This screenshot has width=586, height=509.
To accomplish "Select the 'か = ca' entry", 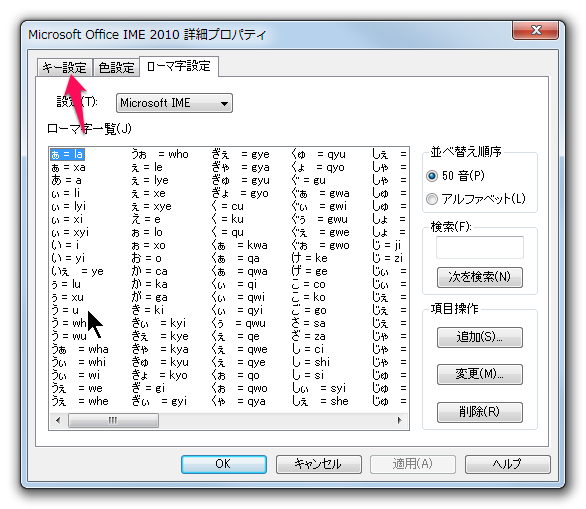I will coord(149,271).
